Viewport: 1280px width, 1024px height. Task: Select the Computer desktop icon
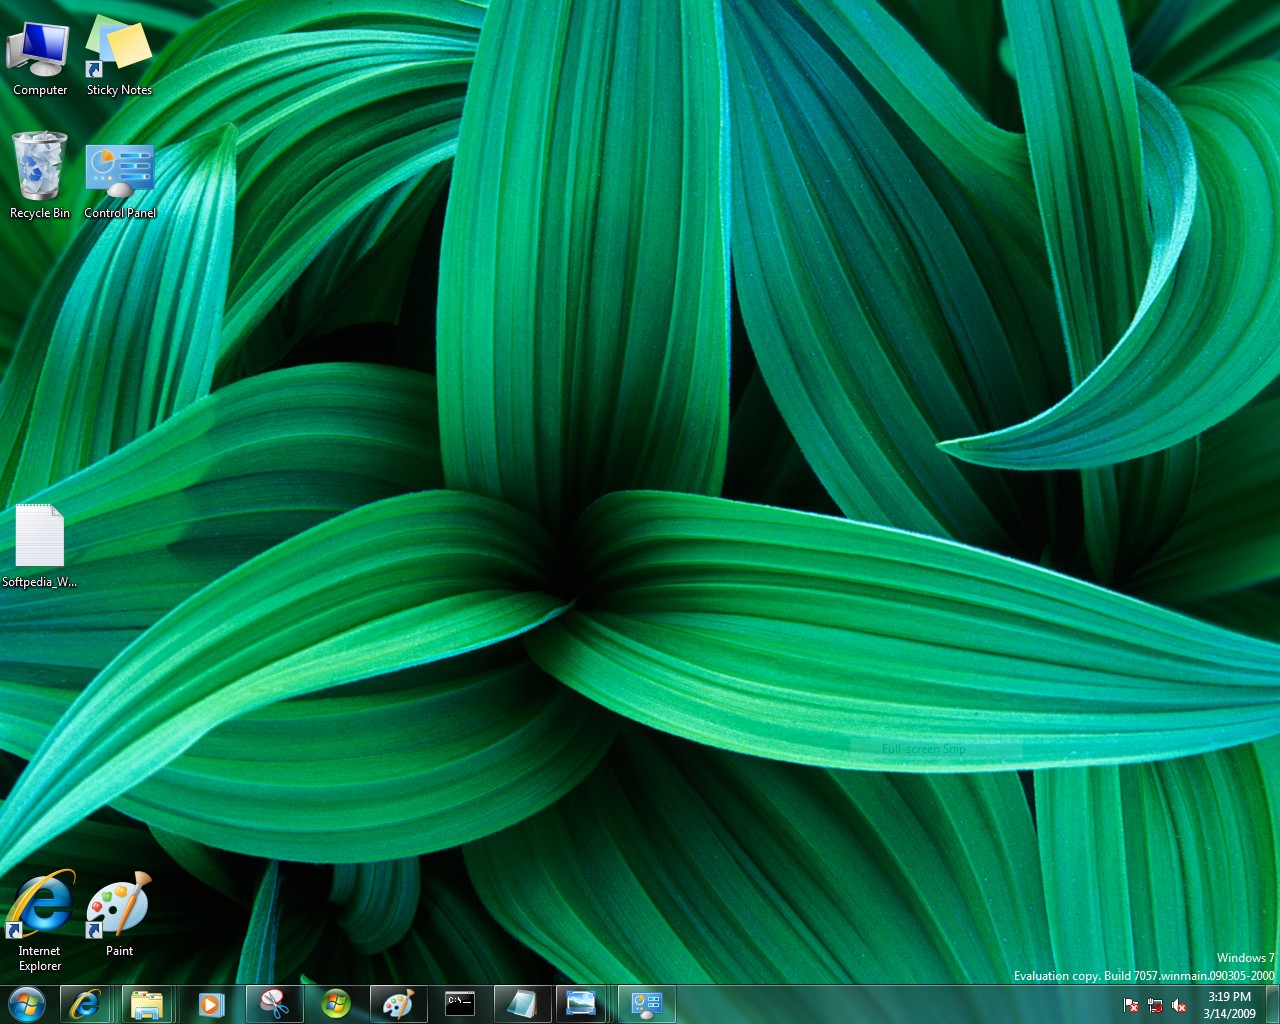(x=40, y=59)
